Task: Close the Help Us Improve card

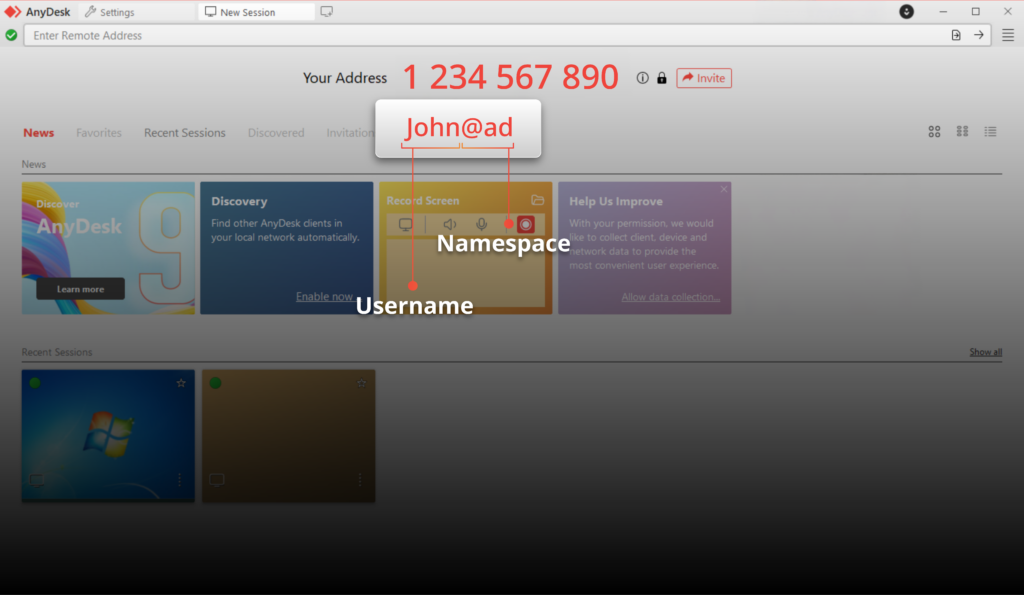Action: [x=724, y=189]
